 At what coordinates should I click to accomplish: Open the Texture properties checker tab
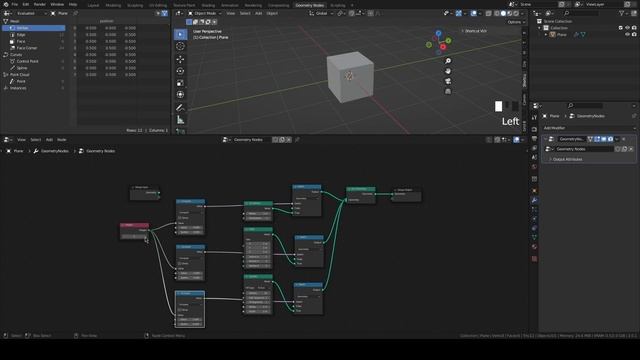(534, 259)
